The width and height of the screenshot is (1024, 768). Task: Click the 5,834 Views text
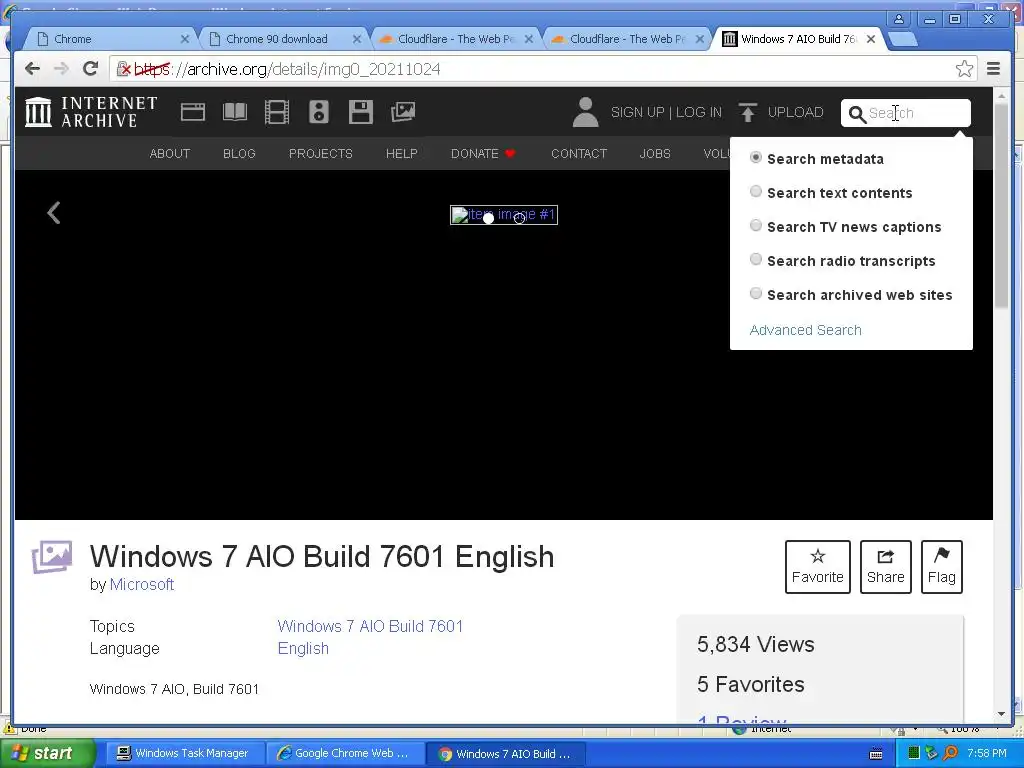point(756,645)
